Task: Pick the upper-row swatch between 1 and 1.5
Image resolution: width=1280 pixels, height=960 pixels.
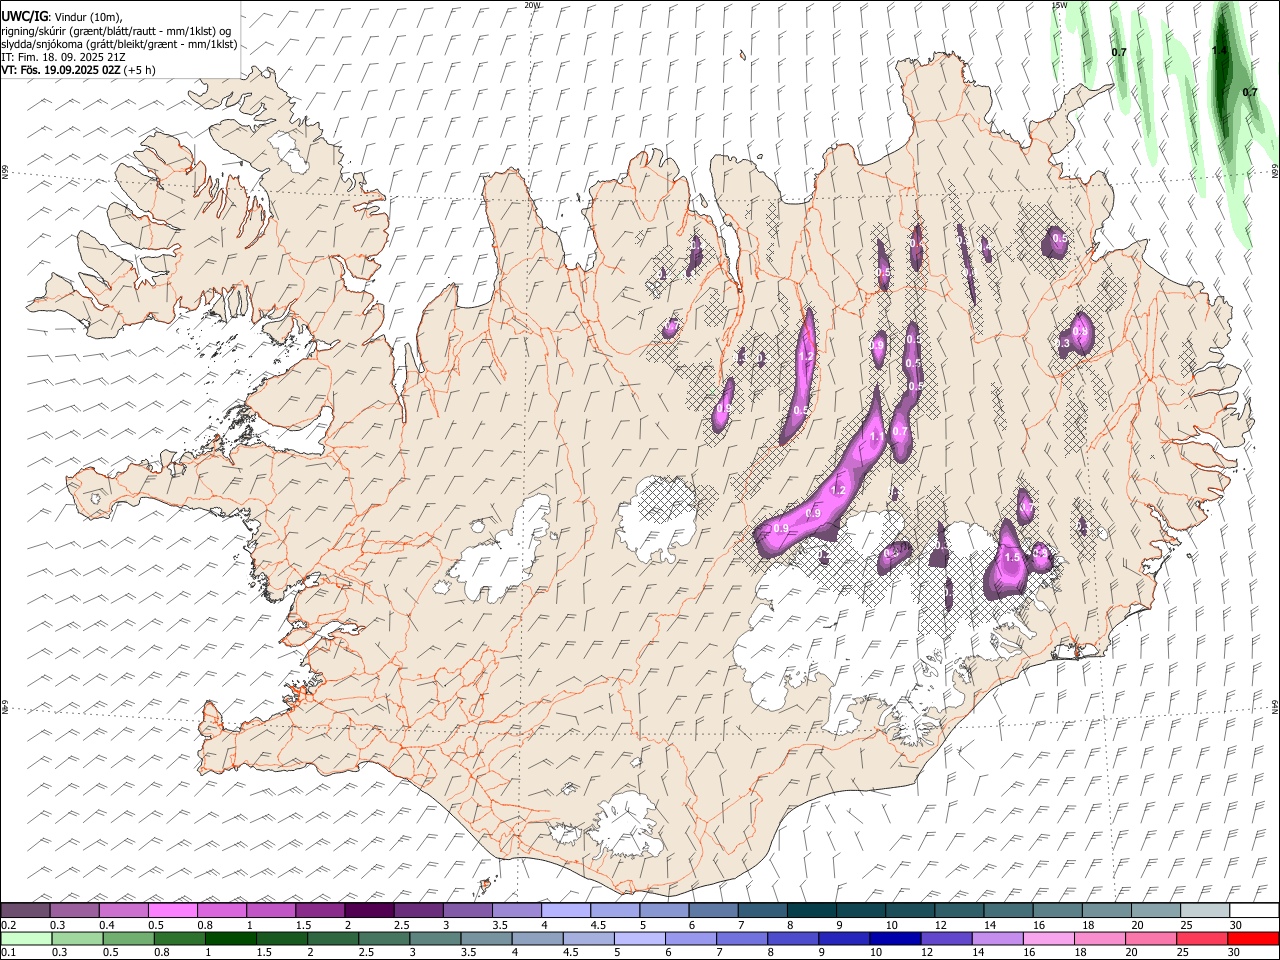Action: pyautogui.click(x=270, y=910)
